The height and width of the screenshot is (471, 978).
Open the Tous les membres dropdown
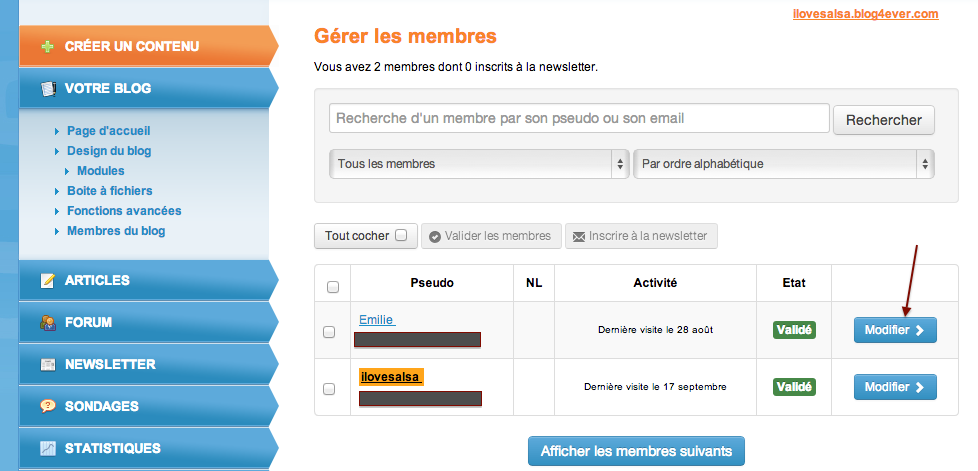click(x=479, y=164)
